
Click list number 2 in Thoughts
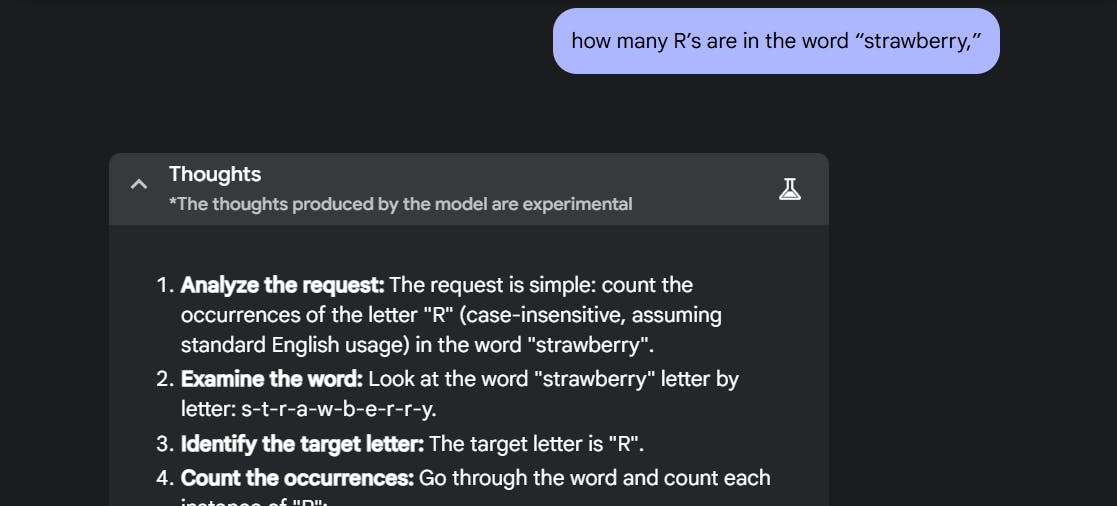[165, 379]
